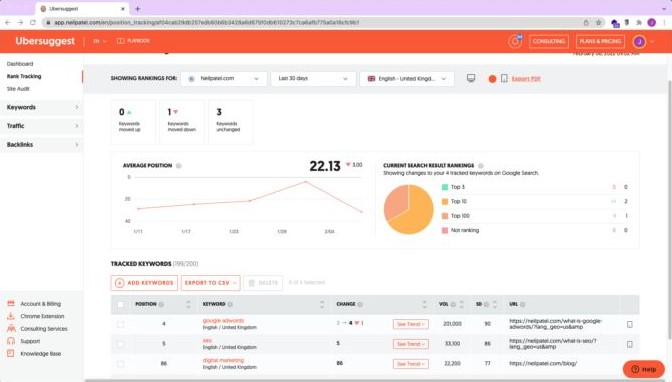672x382 pixels.
Task: Click the copy icon in seo row
Action: 630,344
